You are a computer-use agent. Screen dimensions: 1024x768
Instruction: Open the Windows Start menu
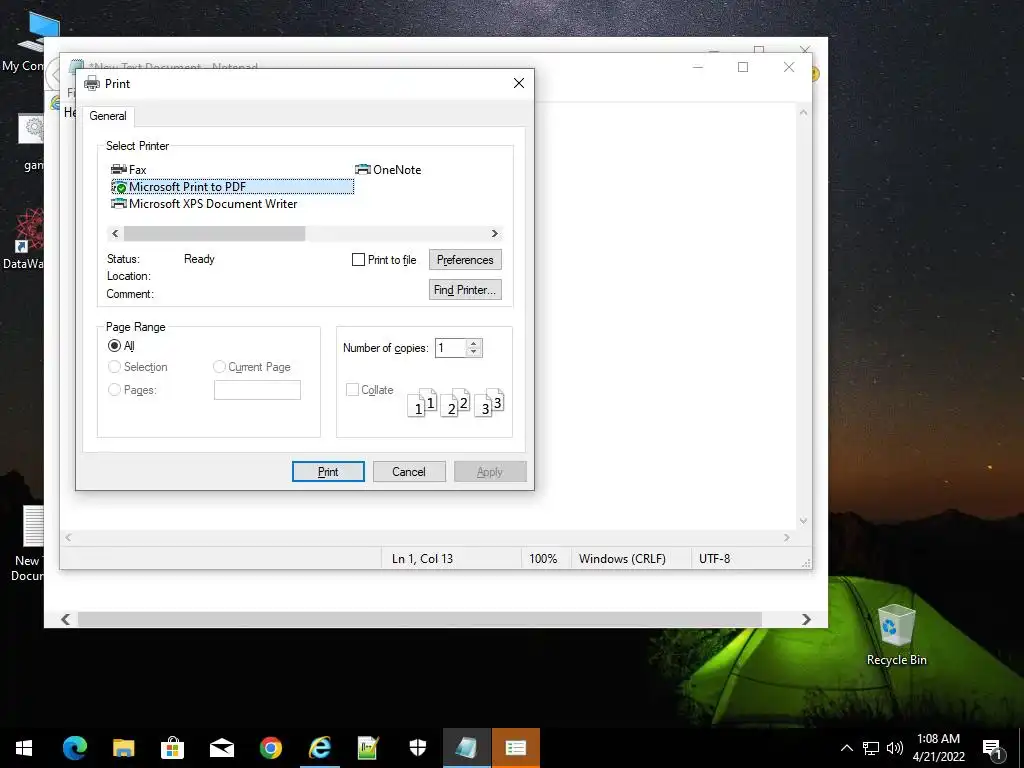[x=24, y=748]
